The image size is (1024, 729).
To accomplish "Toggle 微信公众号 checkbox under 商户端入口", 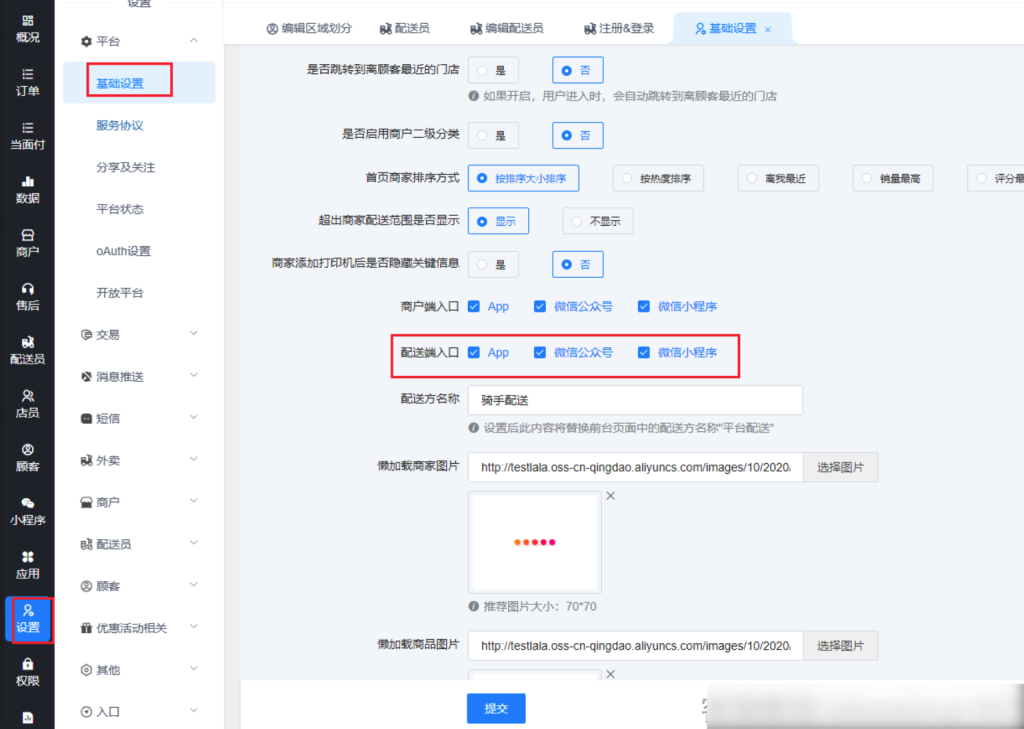I will (540, 307).
